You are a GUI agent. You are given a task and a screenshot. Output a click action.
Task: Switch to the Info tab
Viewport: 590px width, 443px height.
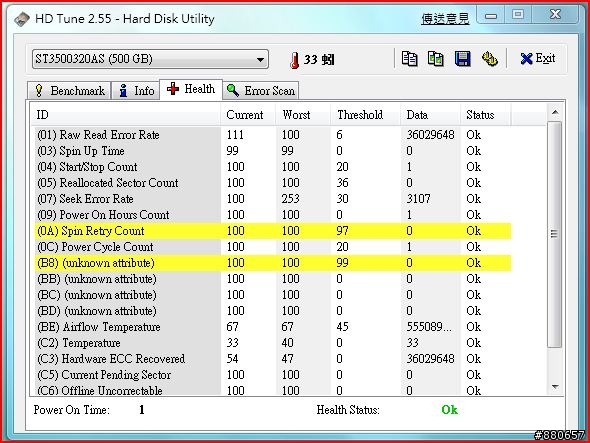pyautogui.click(x=136, y=91)
